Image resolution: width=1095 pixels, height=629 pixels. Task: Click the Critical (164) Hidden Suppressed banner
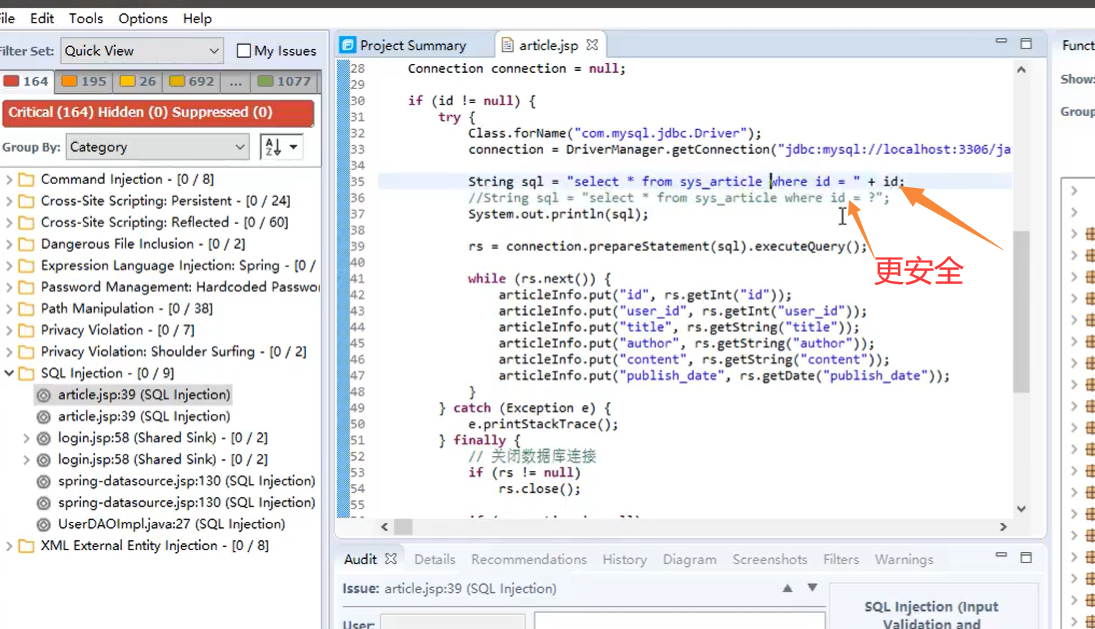(x=158, y=112)
